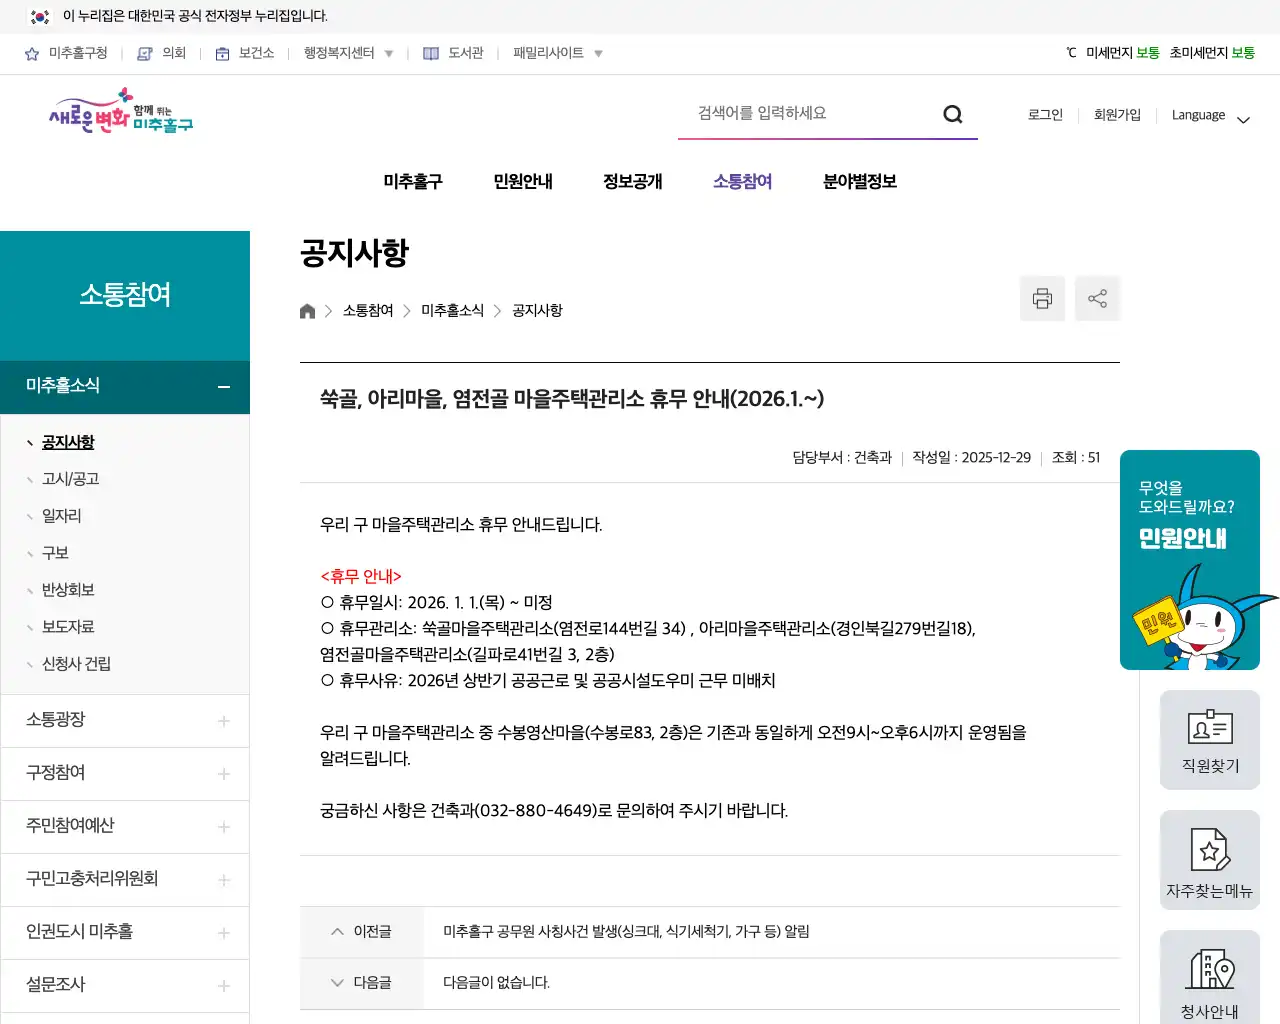Switch to the 정보공개 menu
The image size is (1280, 1024).
632,181
